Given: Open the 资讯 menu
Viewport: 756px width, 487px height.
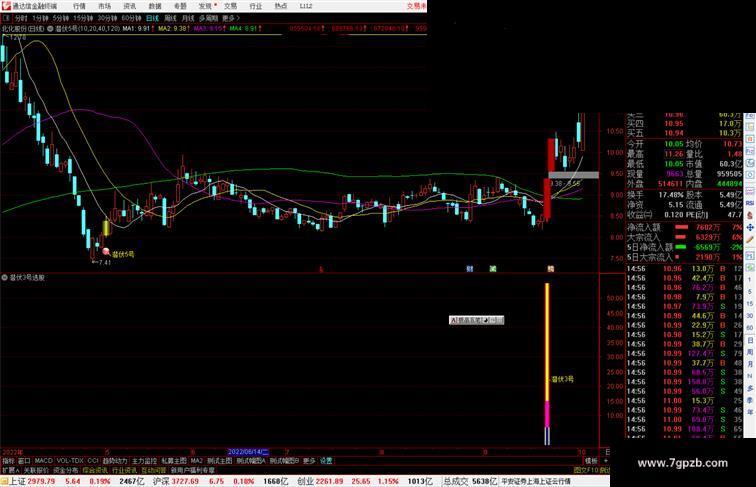Looking at the screenshot, I should point(129,6).
